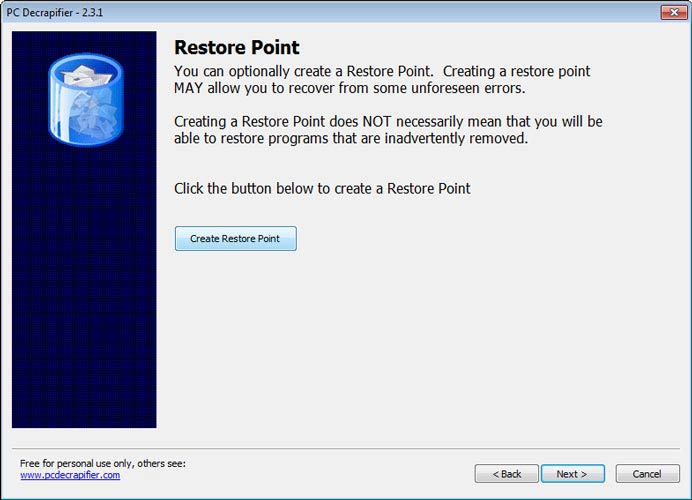Click the recycle bin logo image
692x500 pixels.
86,99
